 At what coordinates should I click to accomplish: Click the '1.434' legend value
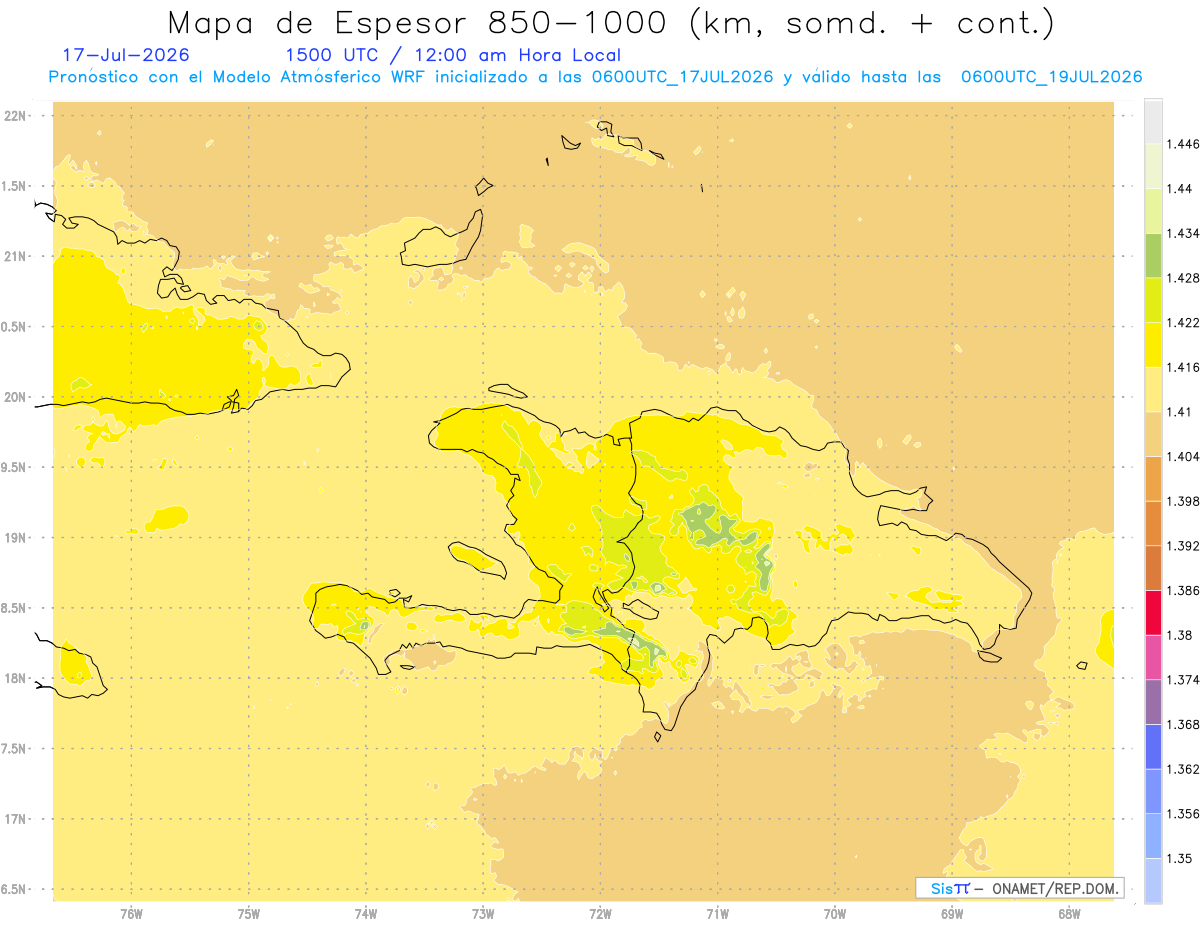[1185, 233]
